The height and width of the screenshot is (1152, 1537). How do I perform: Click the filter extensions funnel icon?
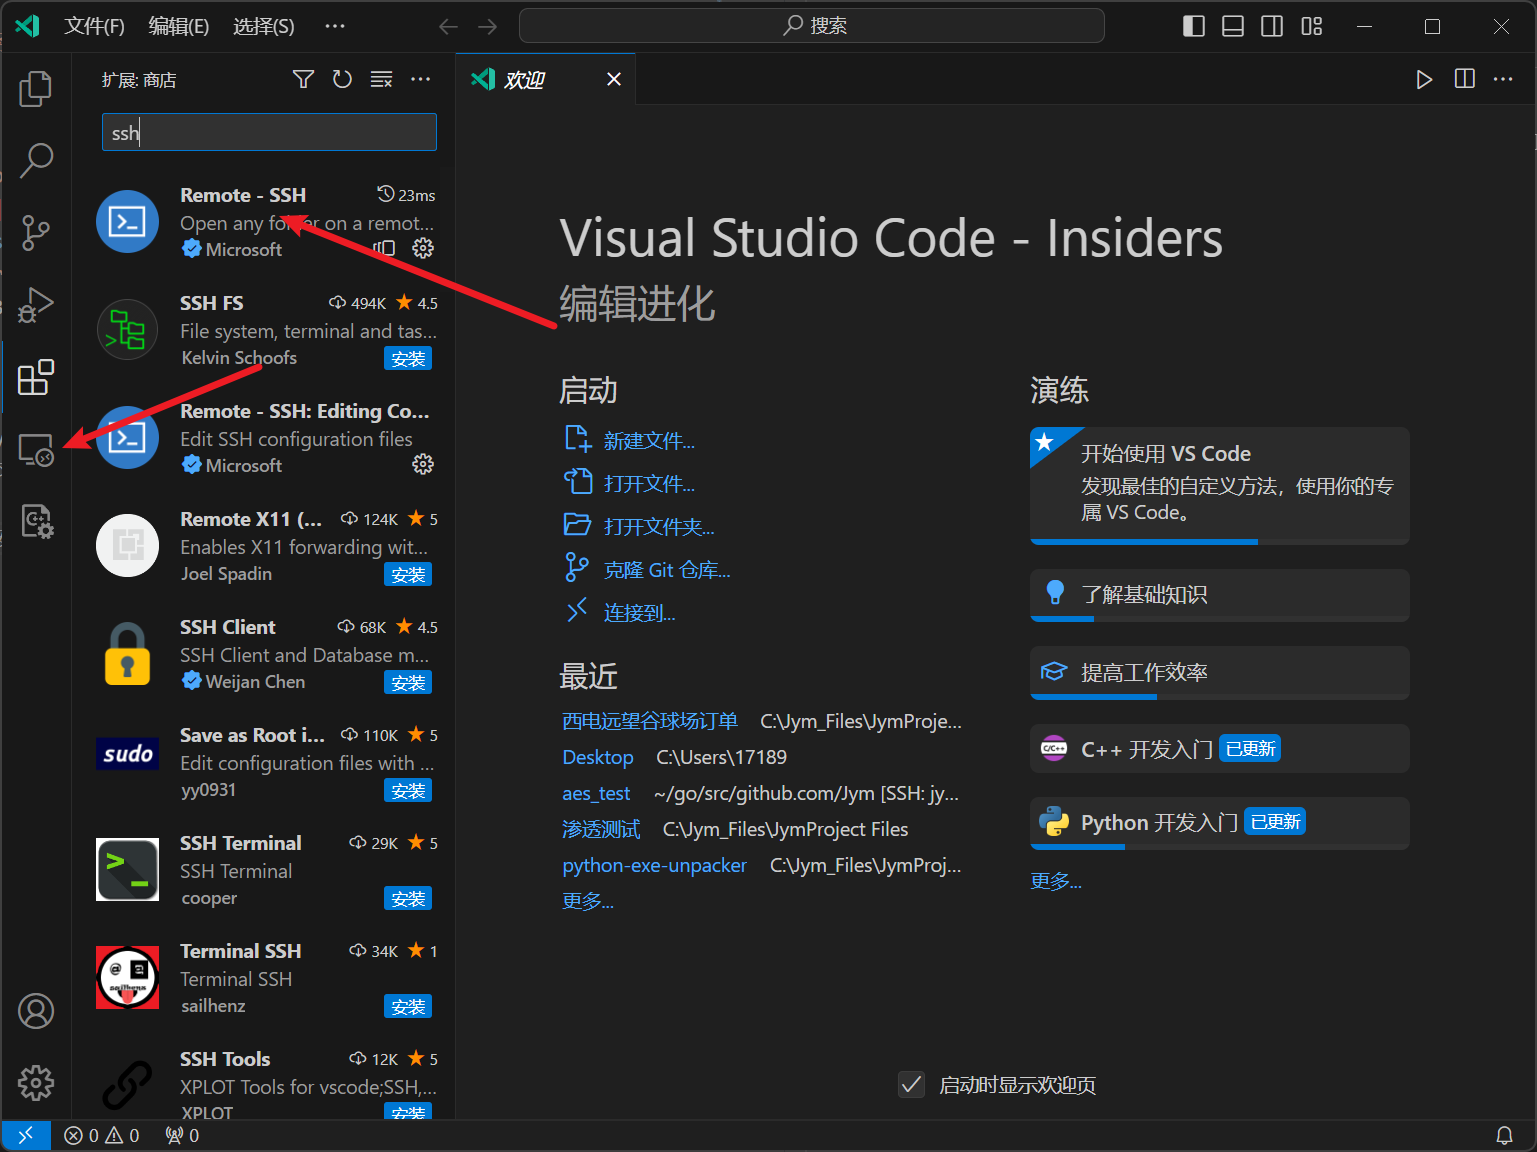click(303, 79)
